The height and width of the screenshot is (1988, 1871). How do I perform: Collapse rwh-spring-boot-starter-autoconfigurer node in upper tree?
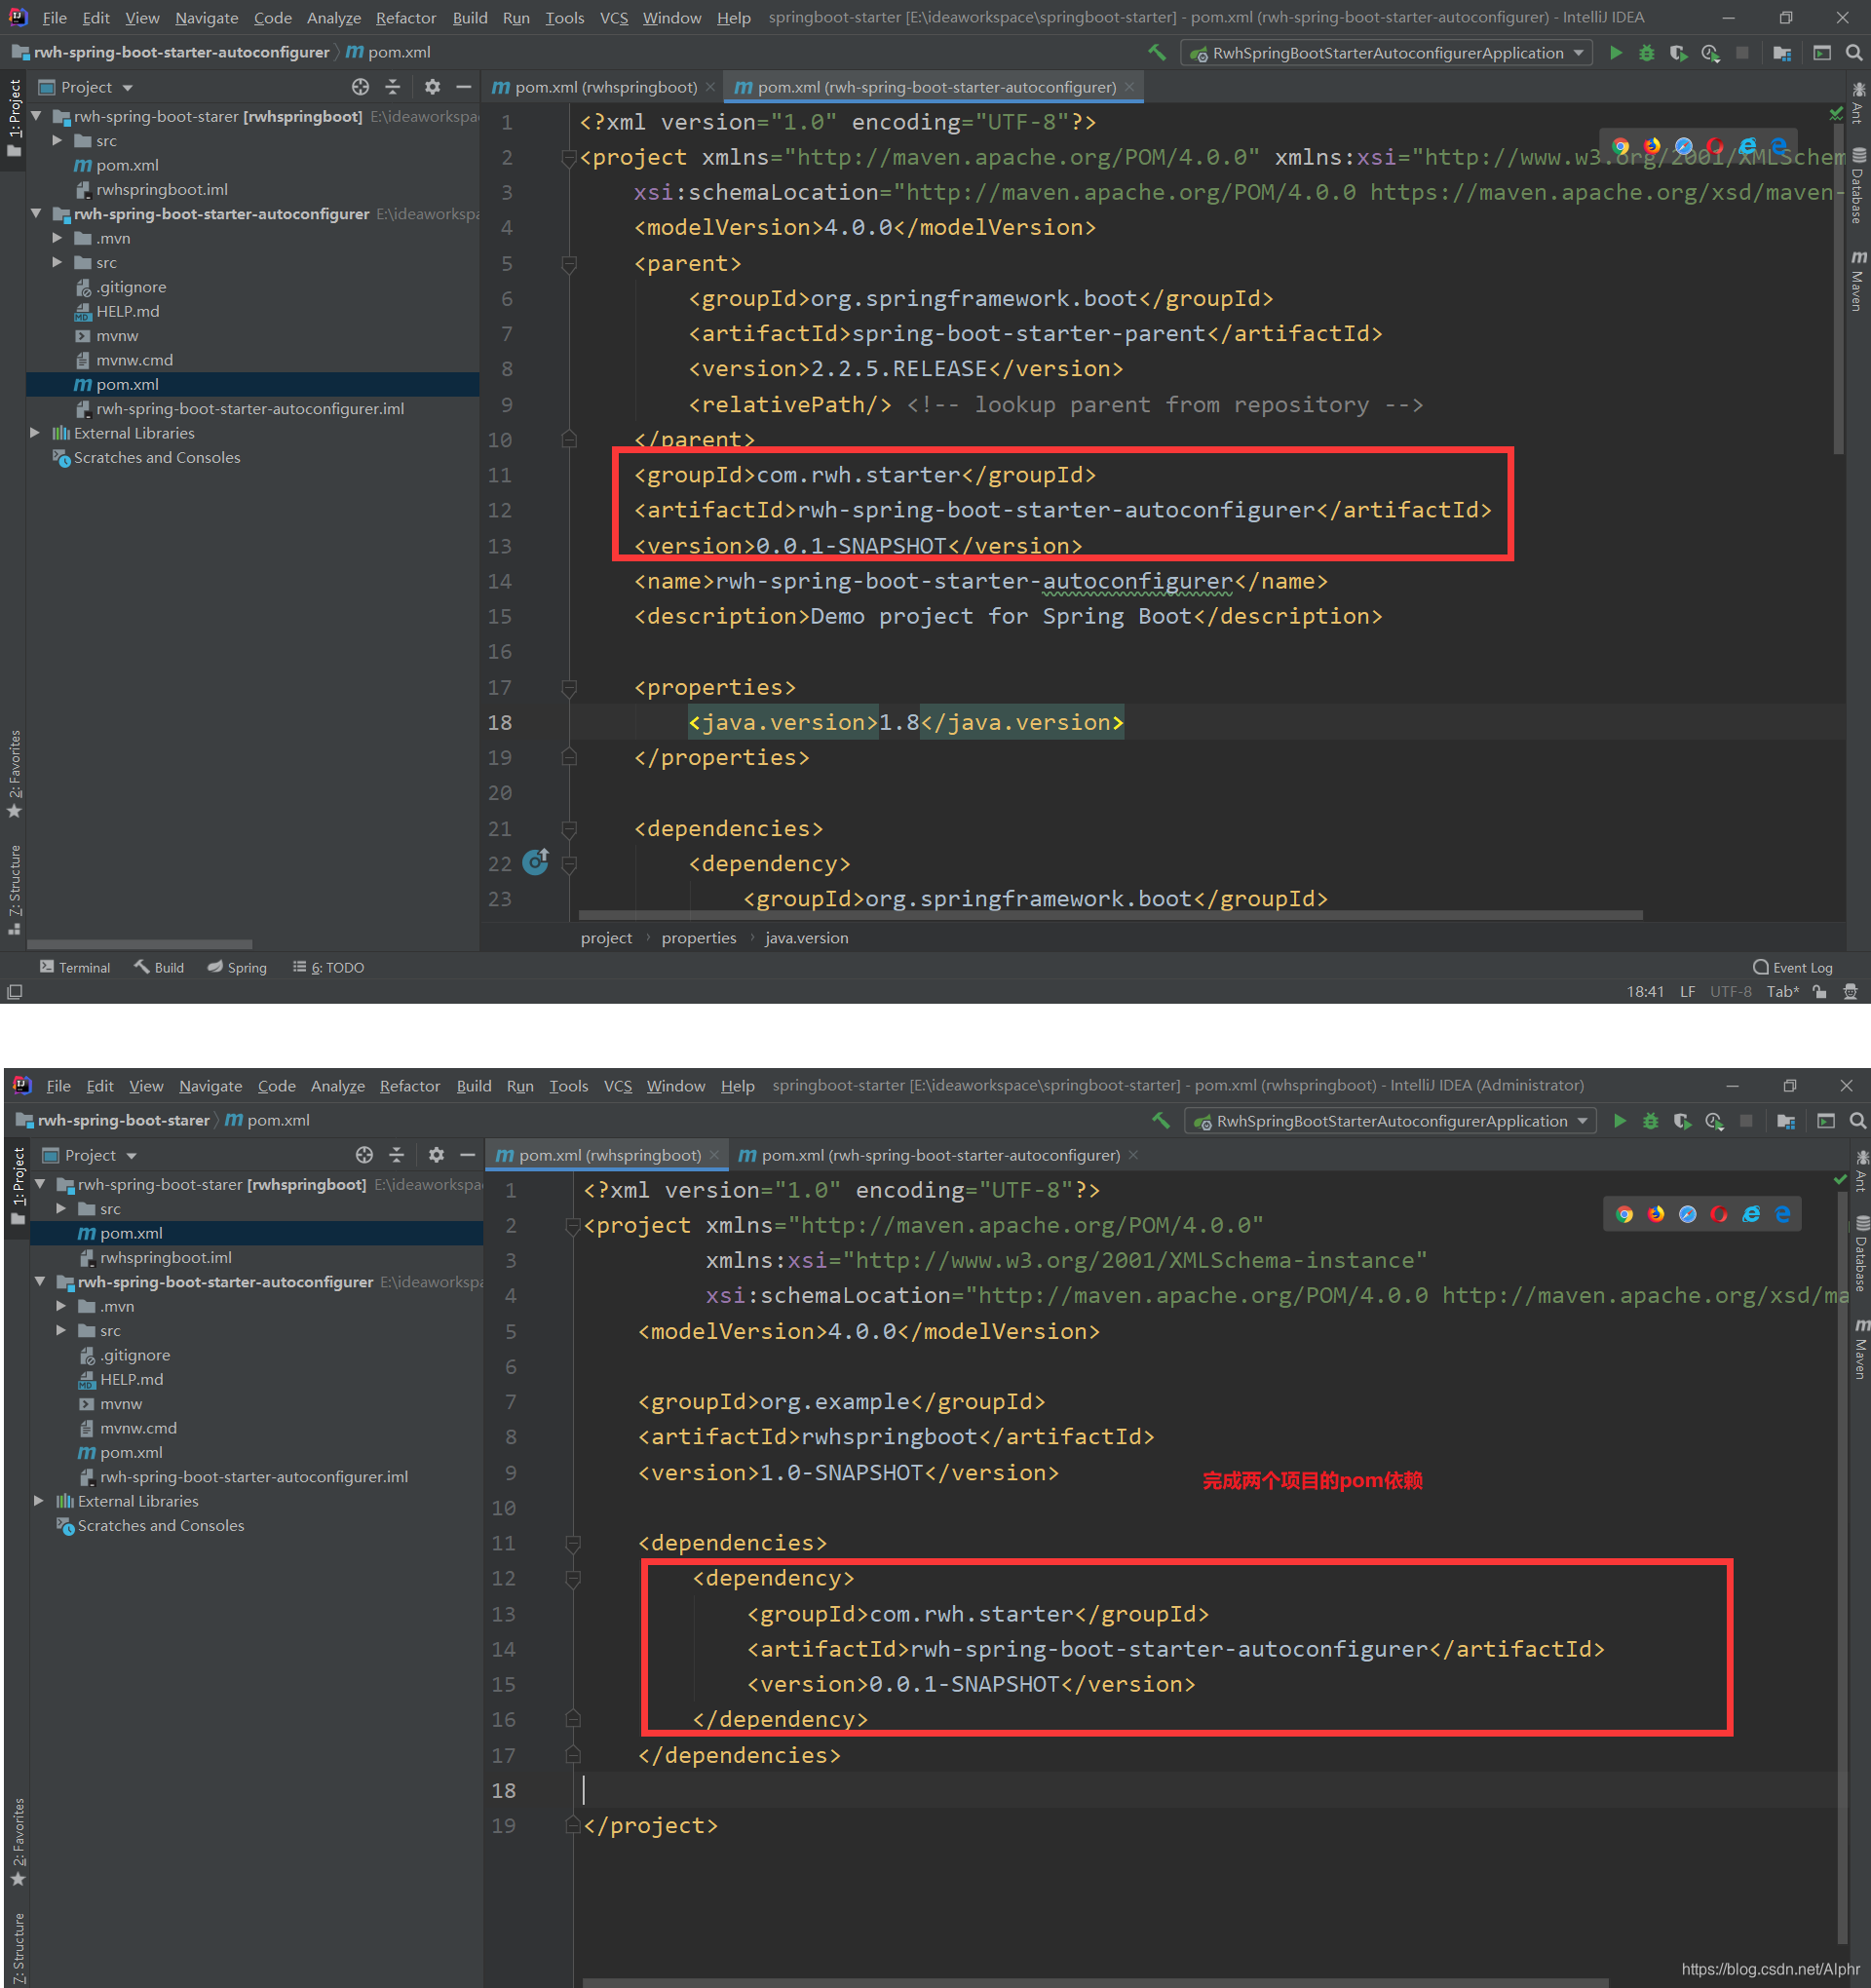coord(36,213)
